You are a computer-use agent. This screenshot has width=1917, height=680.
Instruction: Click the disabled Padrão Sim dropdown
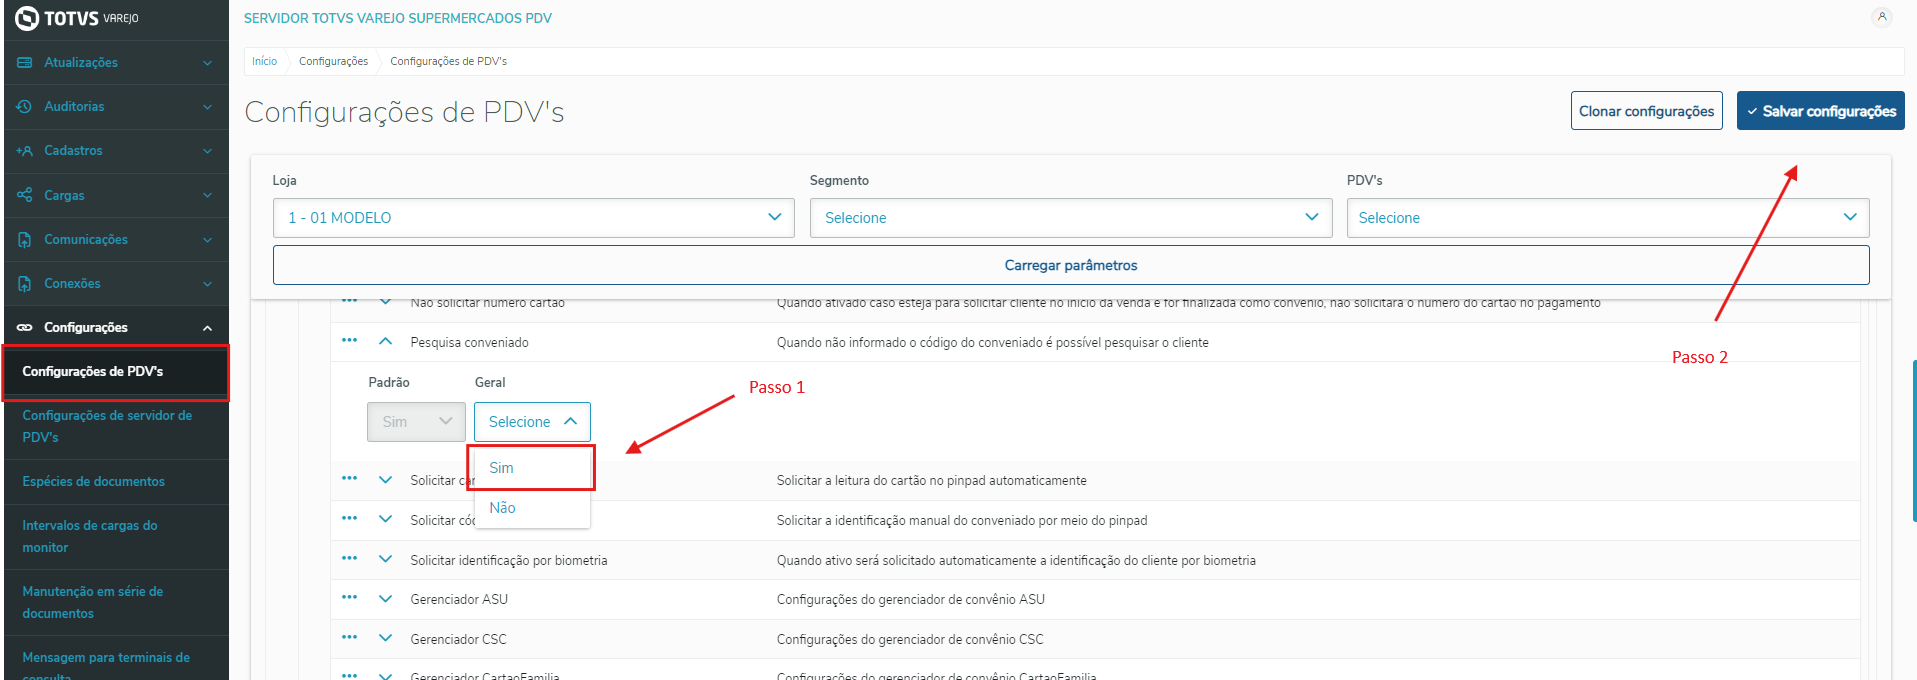(x=416, y=422)
